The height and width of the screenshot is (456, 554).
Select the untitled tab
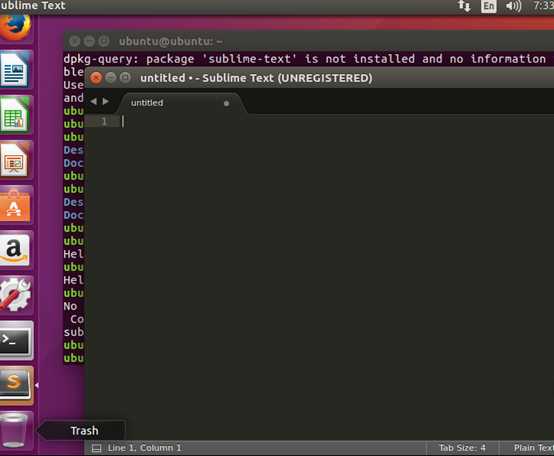(x=182, y=103)
